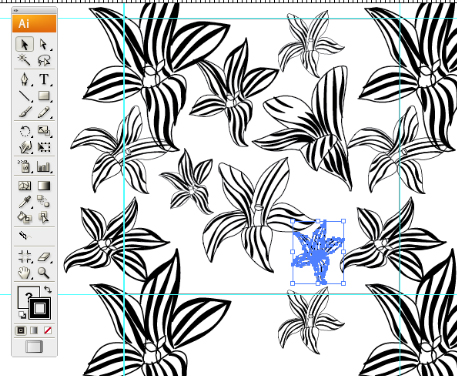Image resolution: width=457 pixels, height=376 pixels.
Task: Select the Direct Selection (white arrow) tool
Action: (x=44, y=44)
